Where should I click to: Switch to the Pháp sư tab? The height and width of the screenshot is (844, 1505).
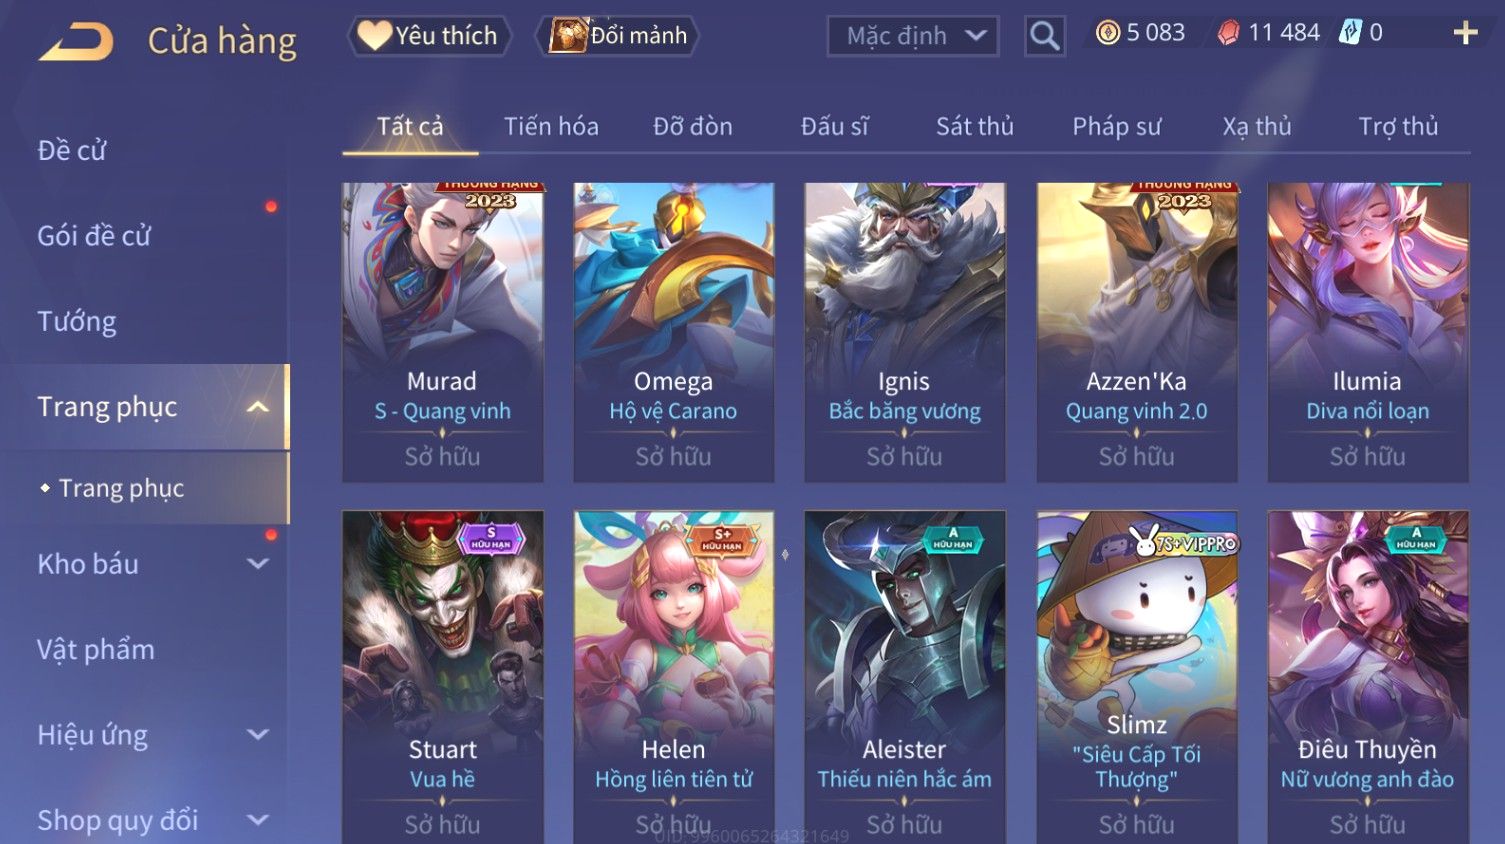point(1117,127)
